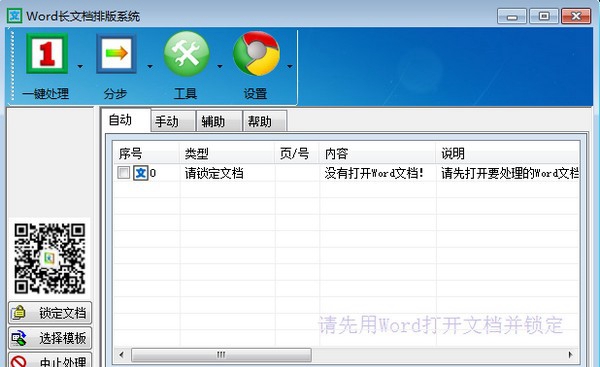The height and width of the screenshot is (367, 600).
Task: Close the Word长文档排版系统 window
Action: coord(576,16)
